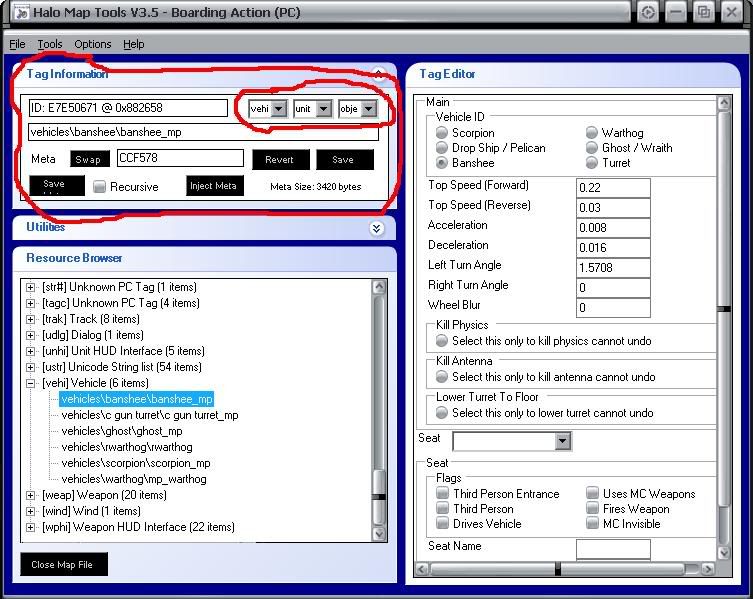
Task: Click the Save button left of Recursive
Action: [x=57, y=185]
